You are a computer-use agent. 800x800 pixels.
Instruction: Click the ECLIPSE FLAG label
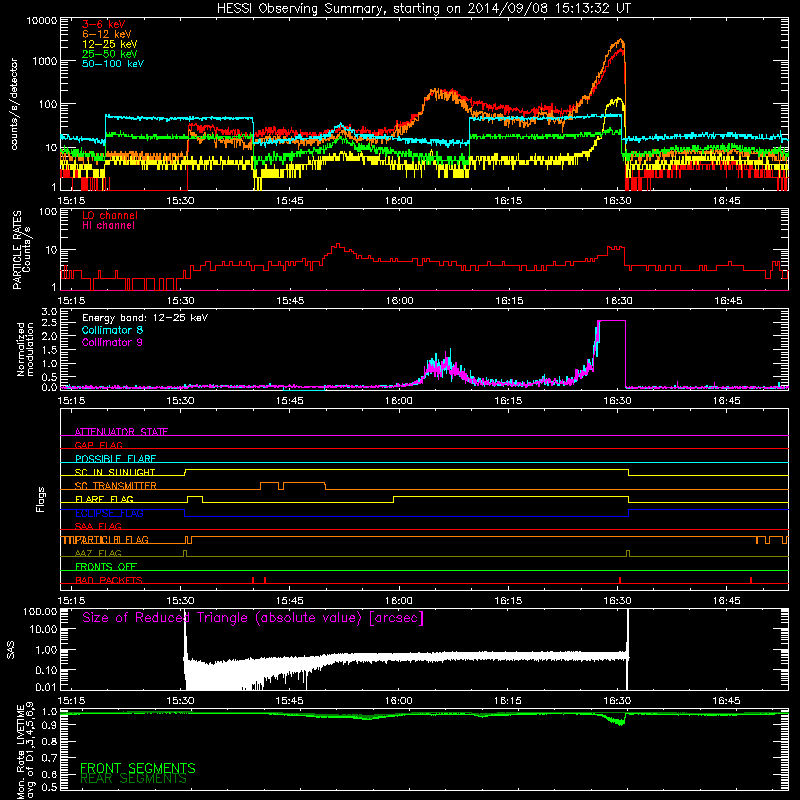[x=109, y=513]
